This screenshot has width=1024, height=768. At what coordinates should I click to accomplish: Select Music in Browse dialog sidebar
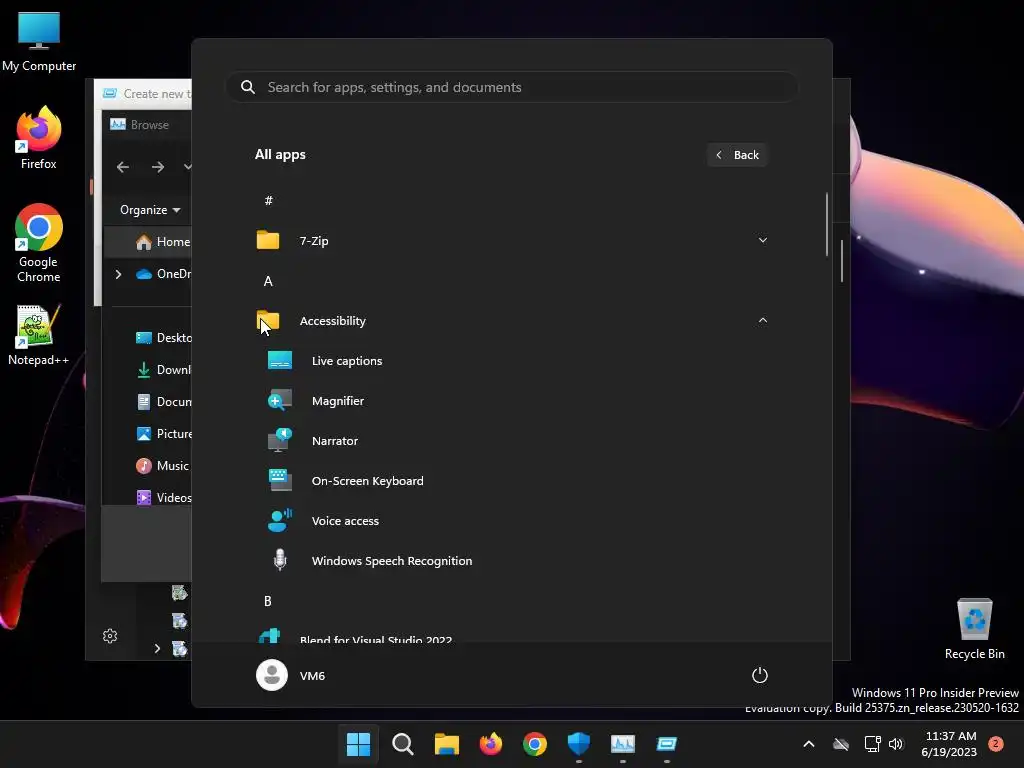coord(162,466)
